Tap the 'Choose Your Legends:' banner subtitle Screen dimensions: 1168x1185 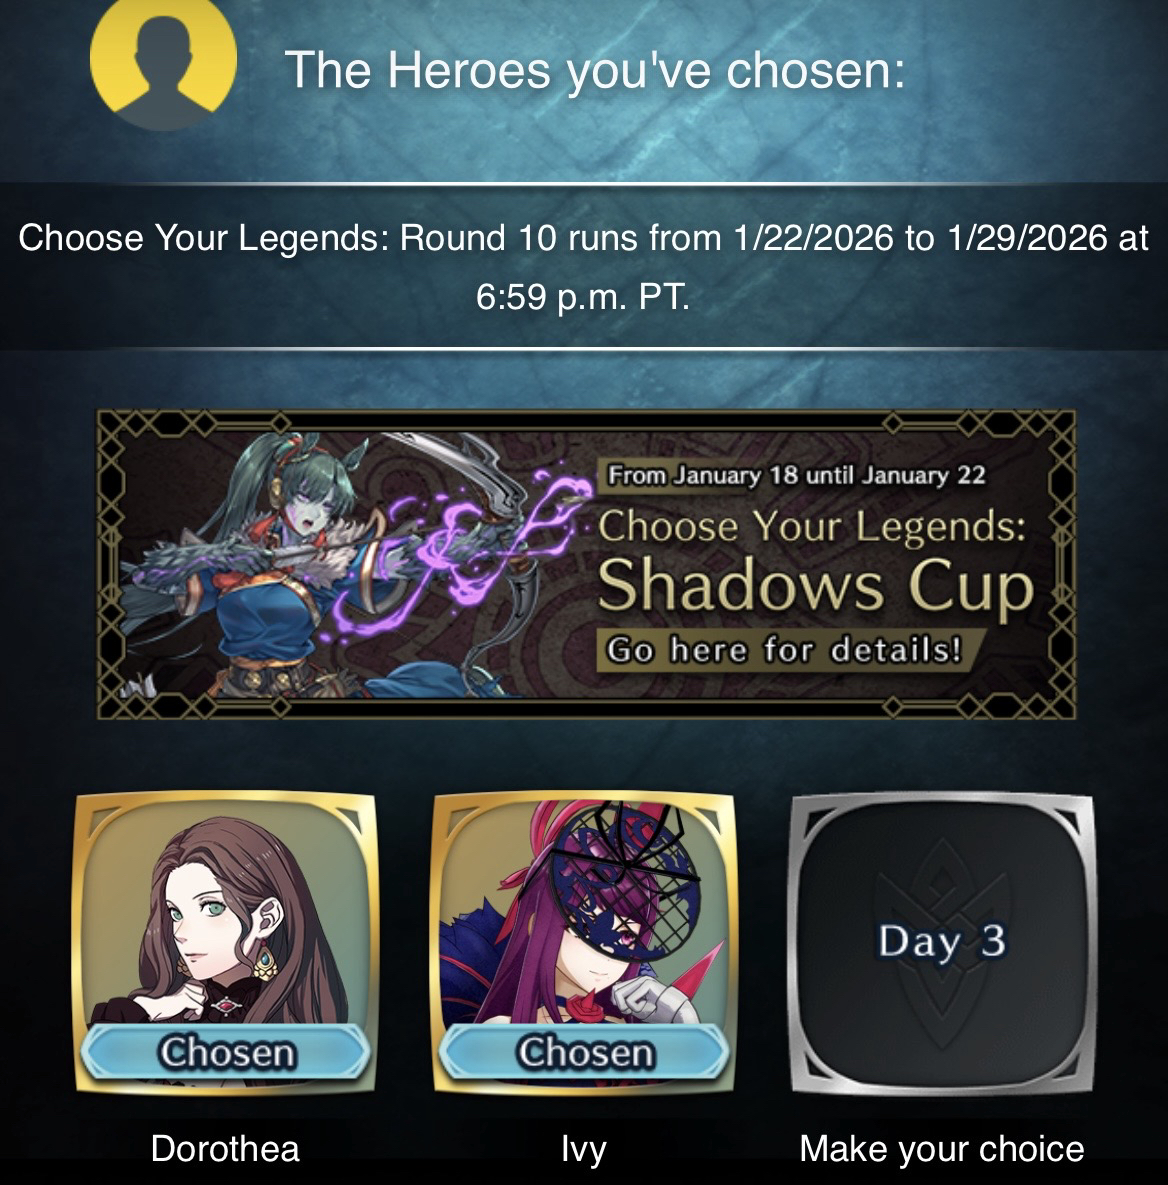(812, 526)
